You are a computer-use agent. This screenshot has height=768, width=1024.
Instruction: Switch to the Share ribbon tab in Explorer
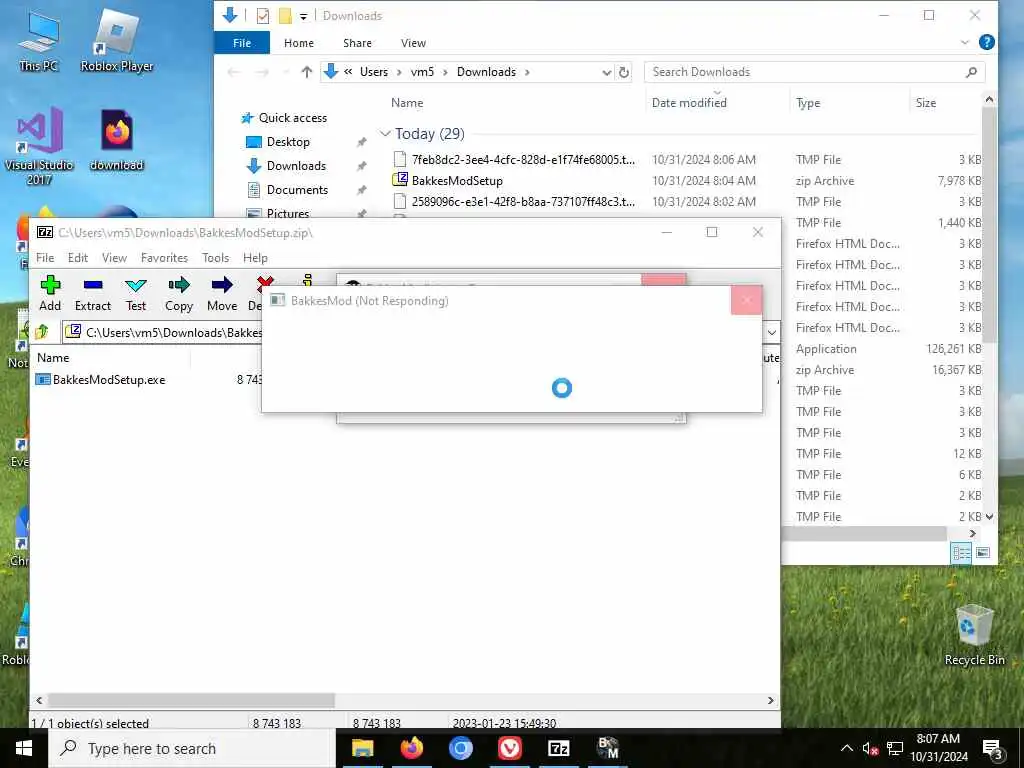tap(357, 43)
